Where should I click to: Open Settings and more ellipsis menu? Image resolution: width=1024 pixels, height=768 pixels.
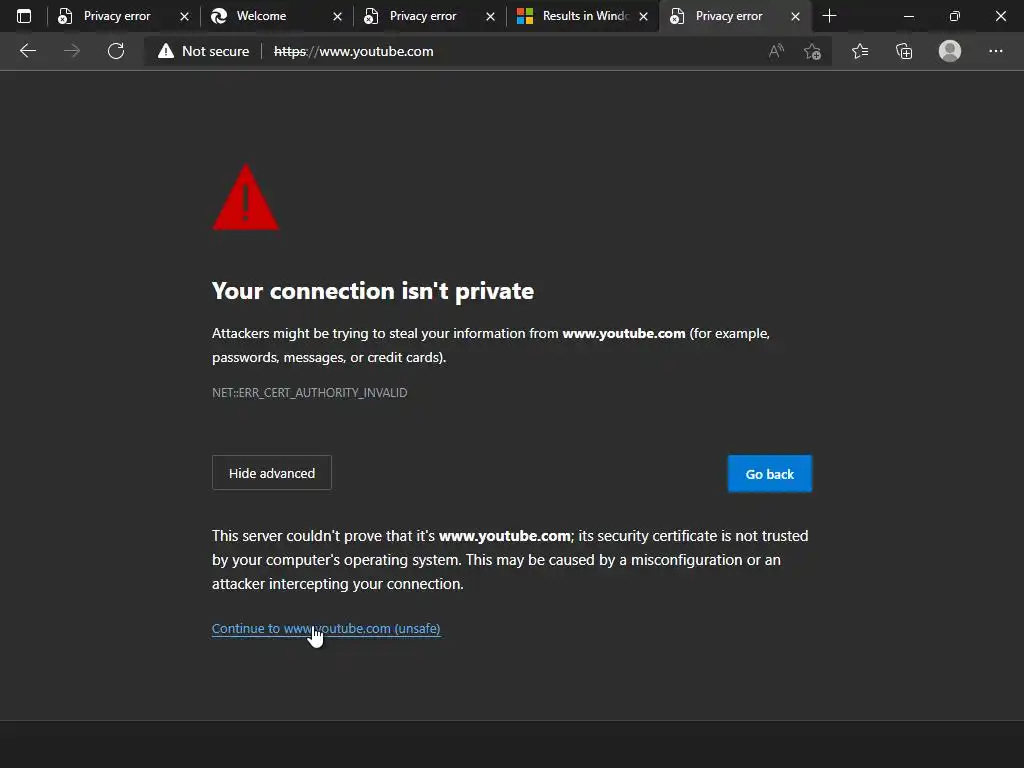click(x=995, y=51)
